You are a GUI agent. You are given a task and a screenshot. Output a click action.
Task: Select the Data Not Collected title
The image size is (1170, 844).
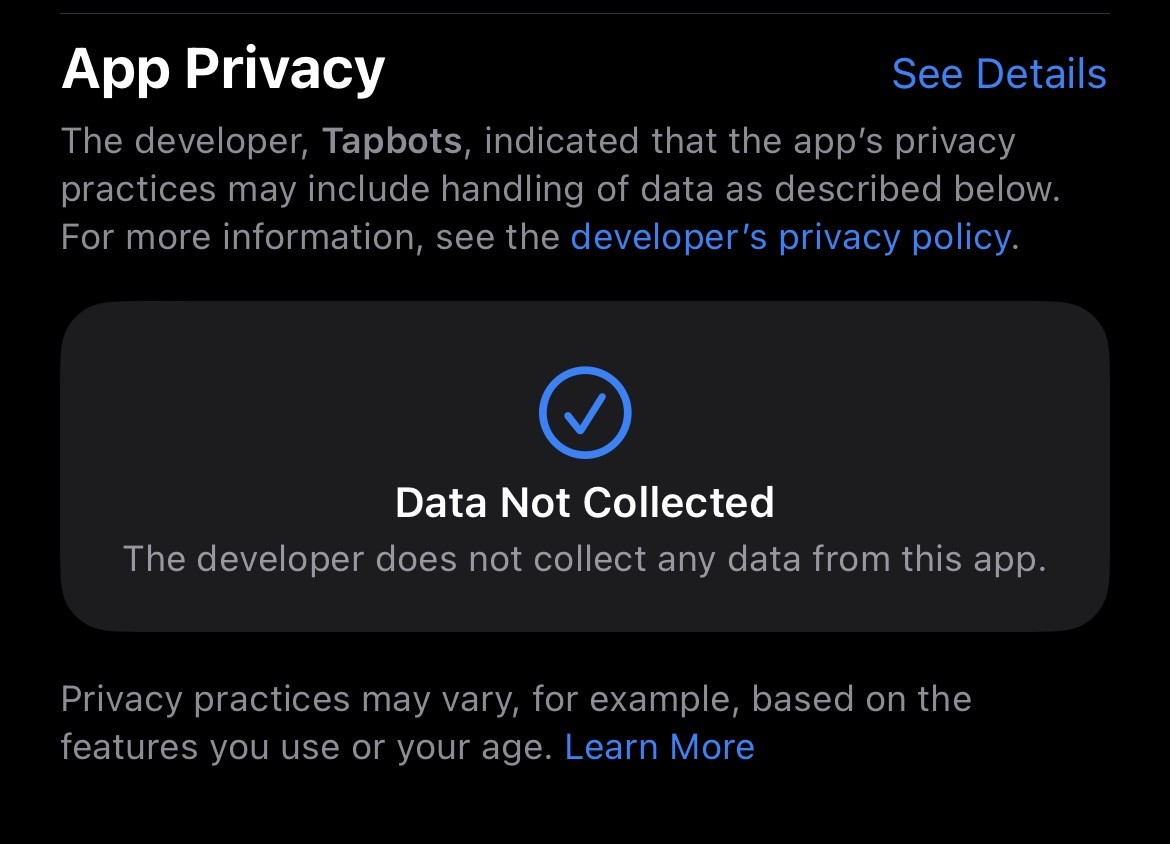585,502
